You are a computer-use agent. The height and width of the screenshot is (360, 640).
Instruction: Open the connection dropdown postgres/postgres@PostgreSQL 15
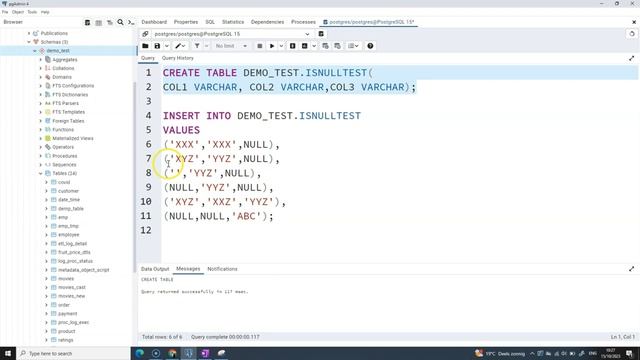(x=232, y=34)
